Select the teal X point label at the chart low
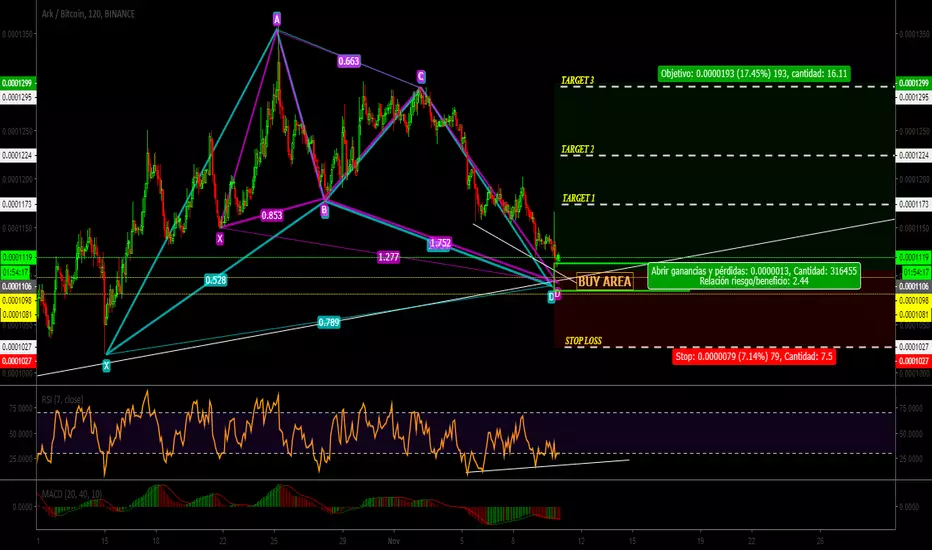 (106, 366)
